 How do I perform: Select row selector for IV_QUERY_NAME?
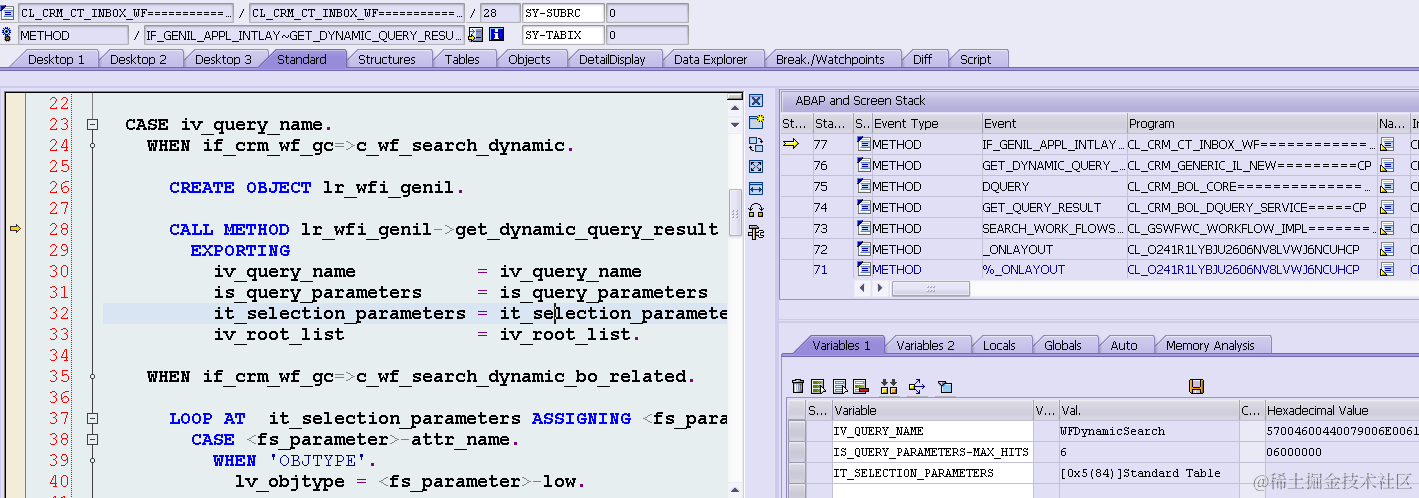pyautogui.click(x=797, y=431)
